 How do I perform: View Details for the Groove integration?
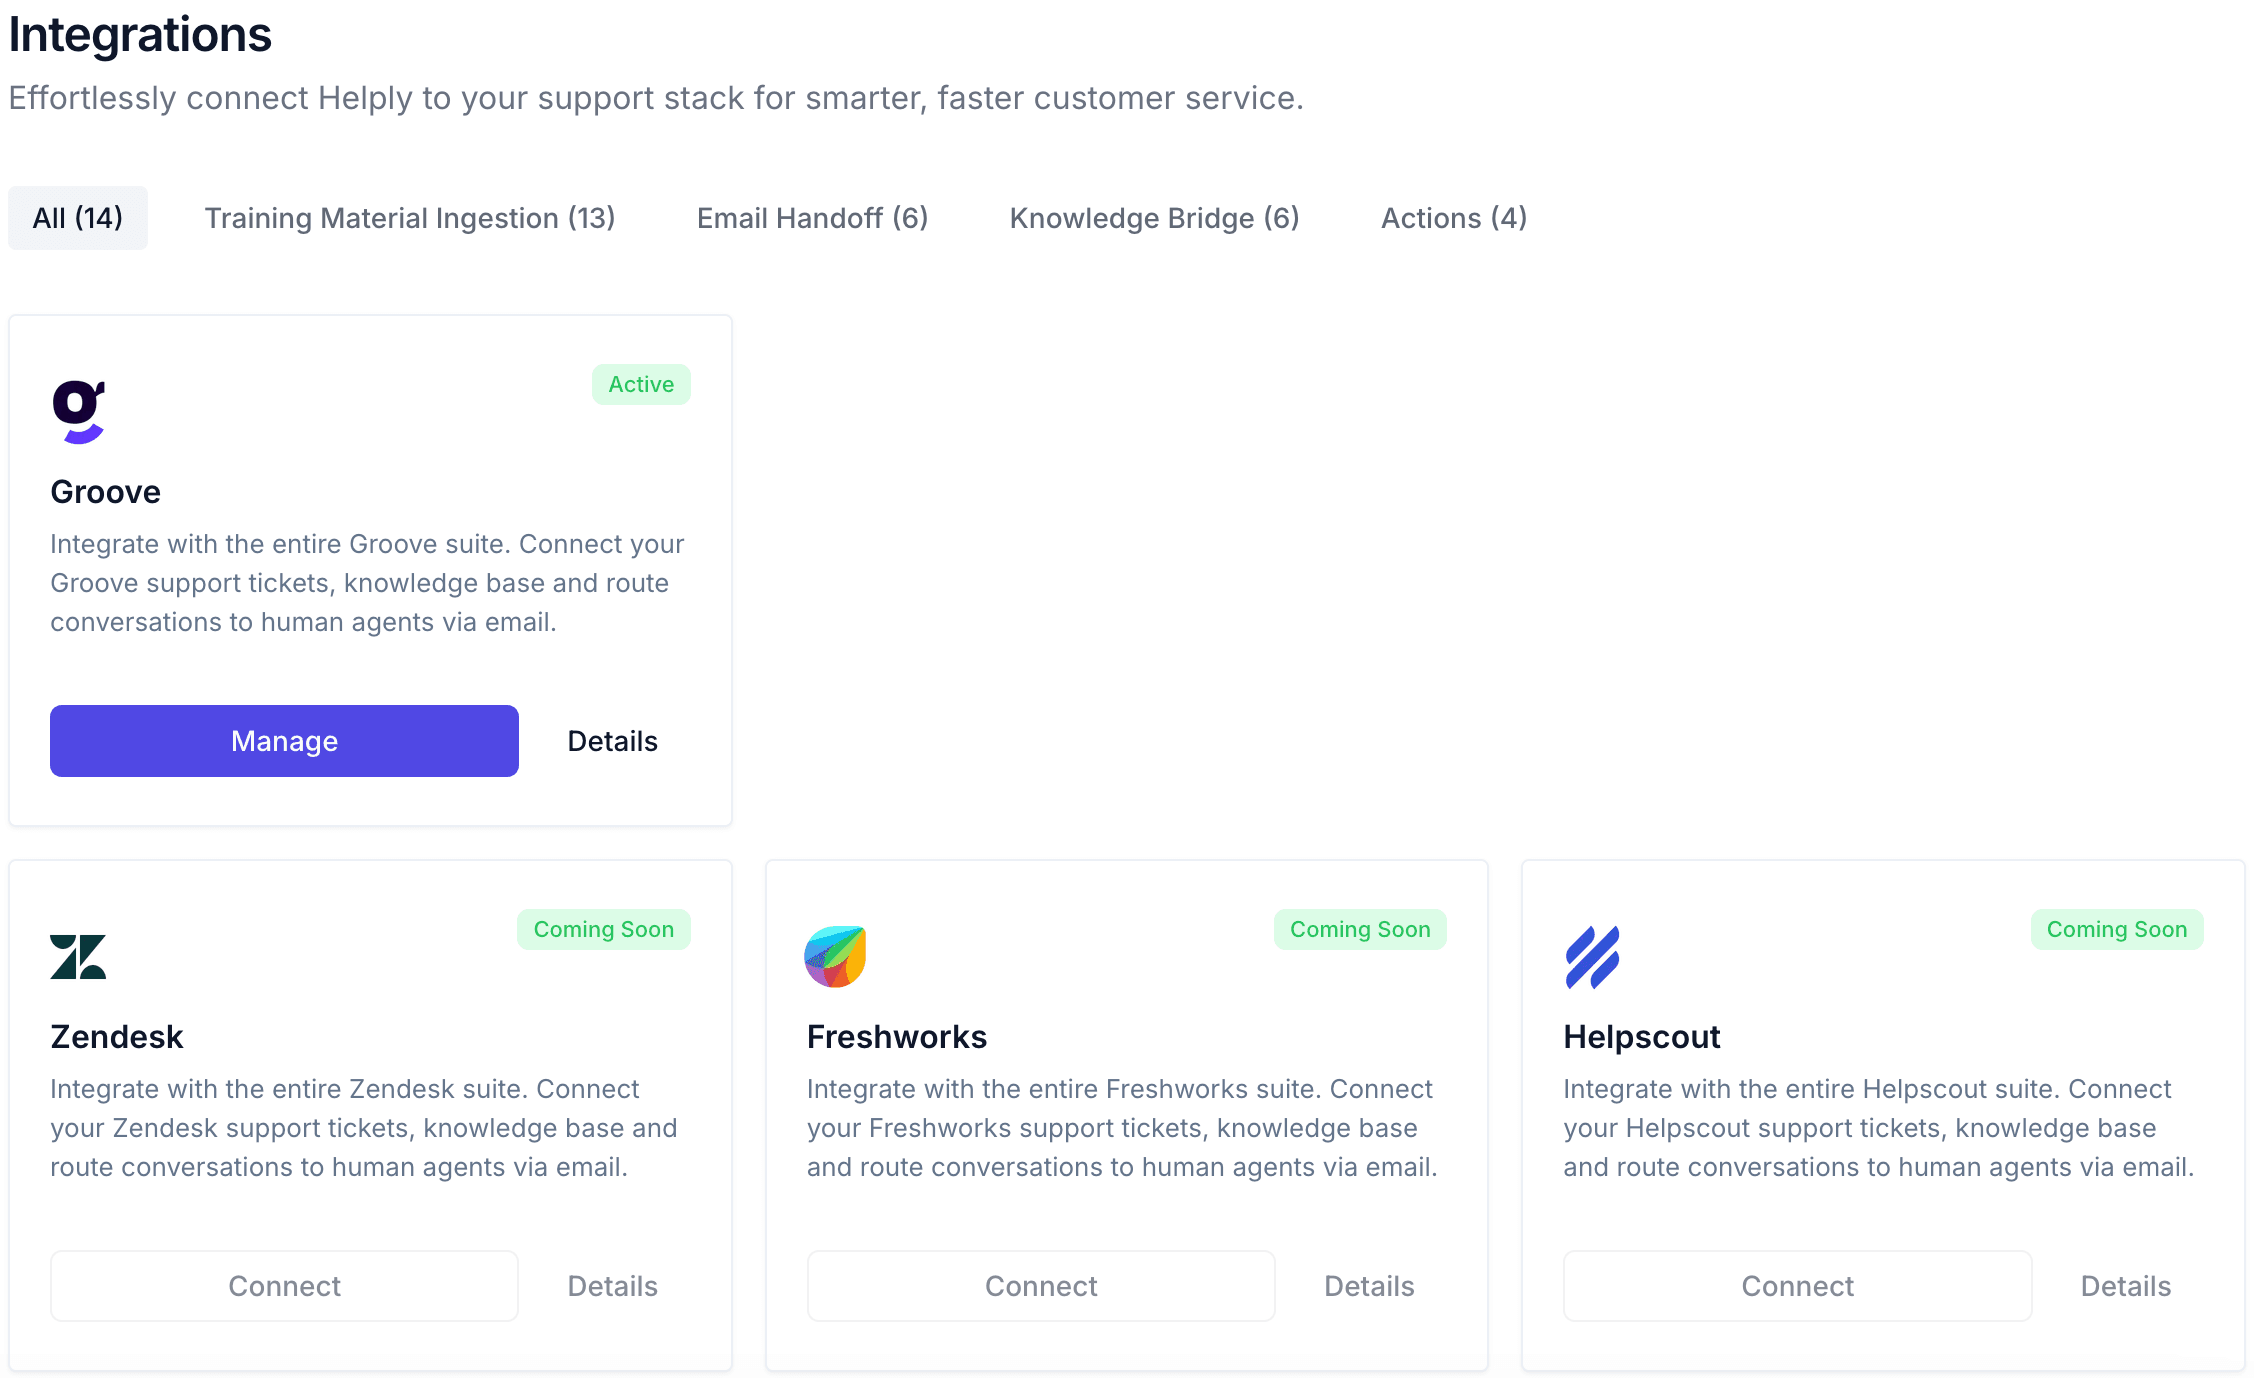point(612,741)
